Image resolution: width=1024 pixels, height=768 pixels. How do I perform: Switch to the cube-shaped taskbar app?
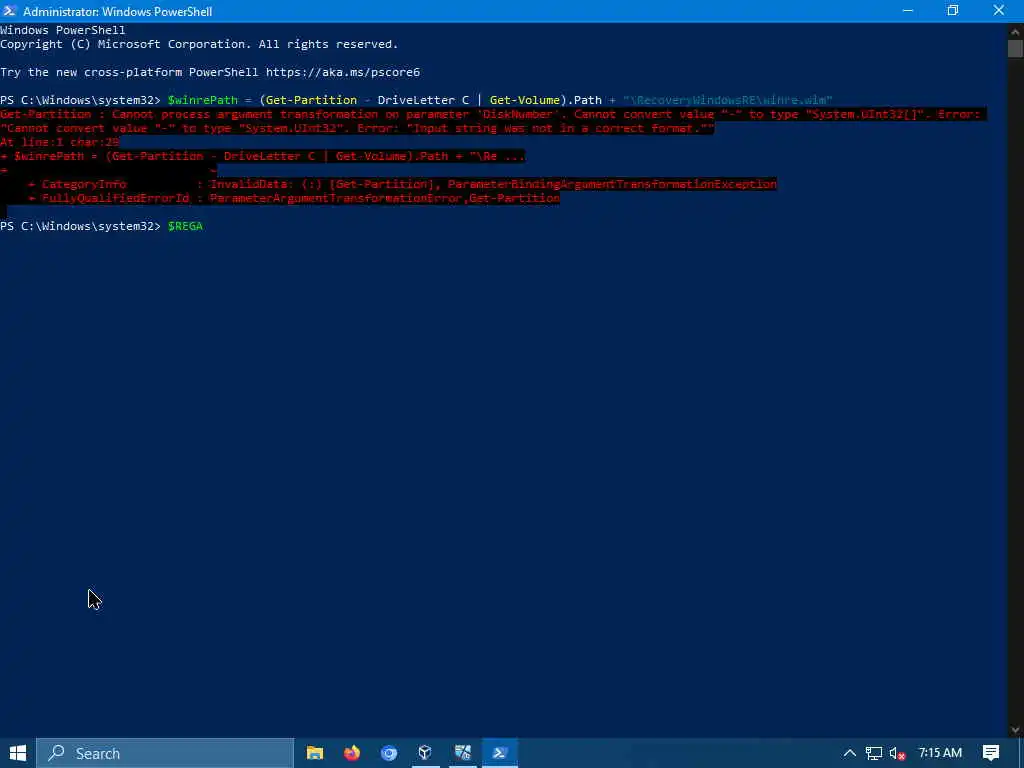coord(425,753)
